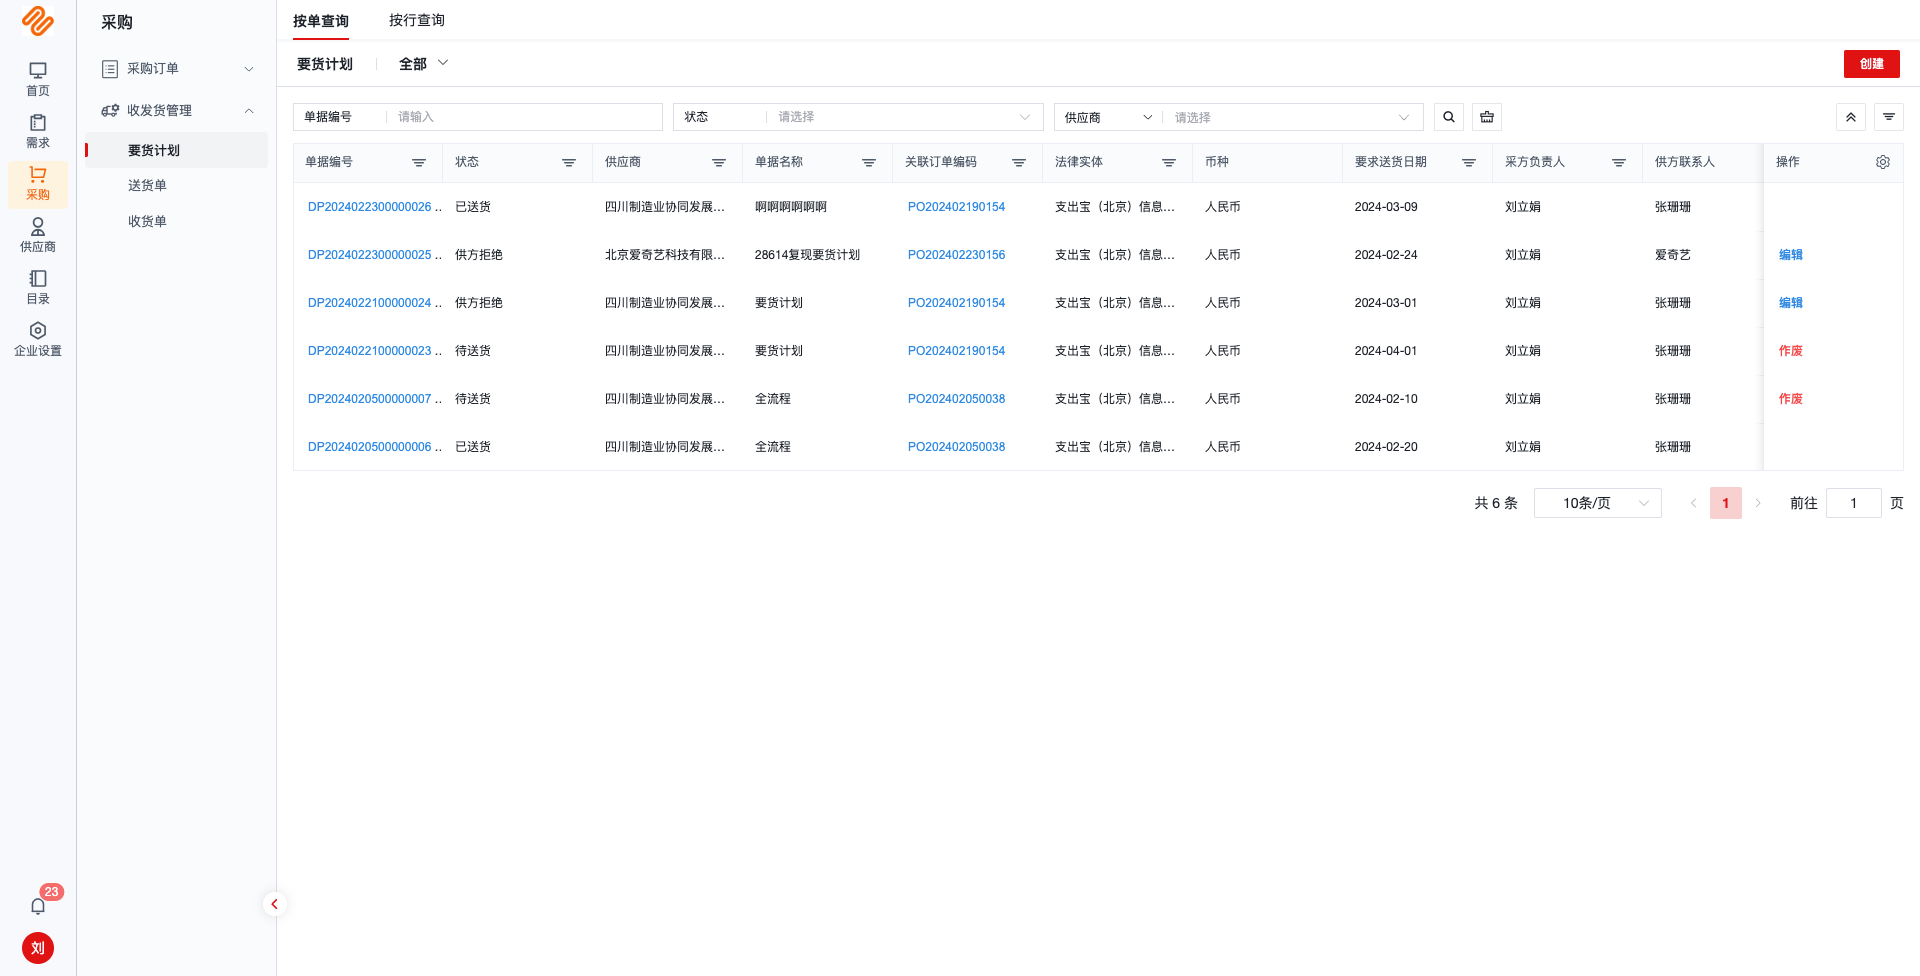1920x976 pixels.
Task: Click the 北京爱奇艺科技有限… supplier cell
Action: coord(665,255)
